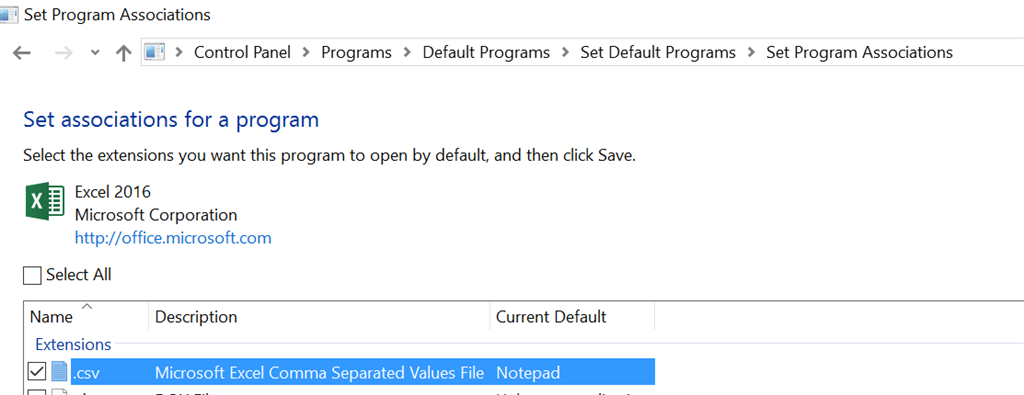Screen dimensions: 1024x395
Task: Uncheck the .csv extension checkbox
Action: [x=37, y=372]
